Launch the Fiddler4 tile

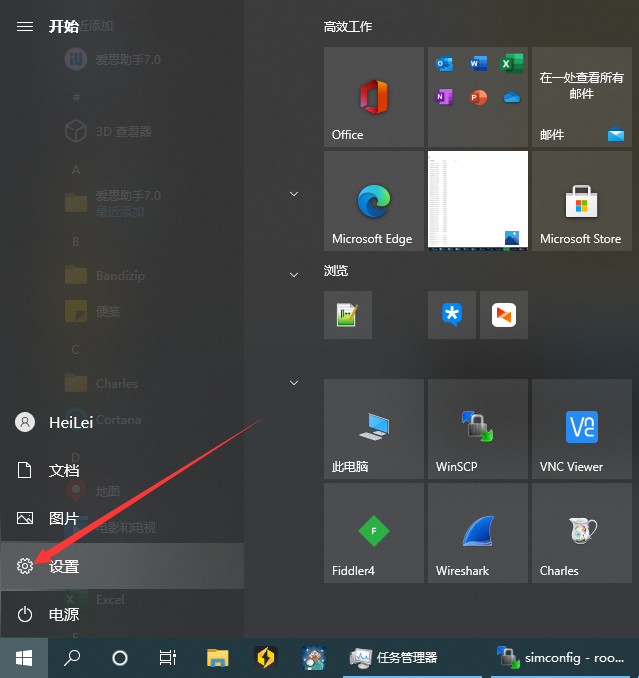coord(374,533)
